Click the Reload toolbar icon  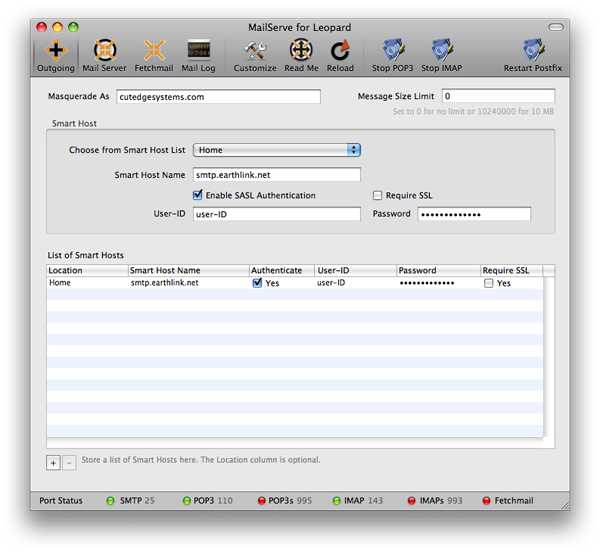[x=340, y=54]
